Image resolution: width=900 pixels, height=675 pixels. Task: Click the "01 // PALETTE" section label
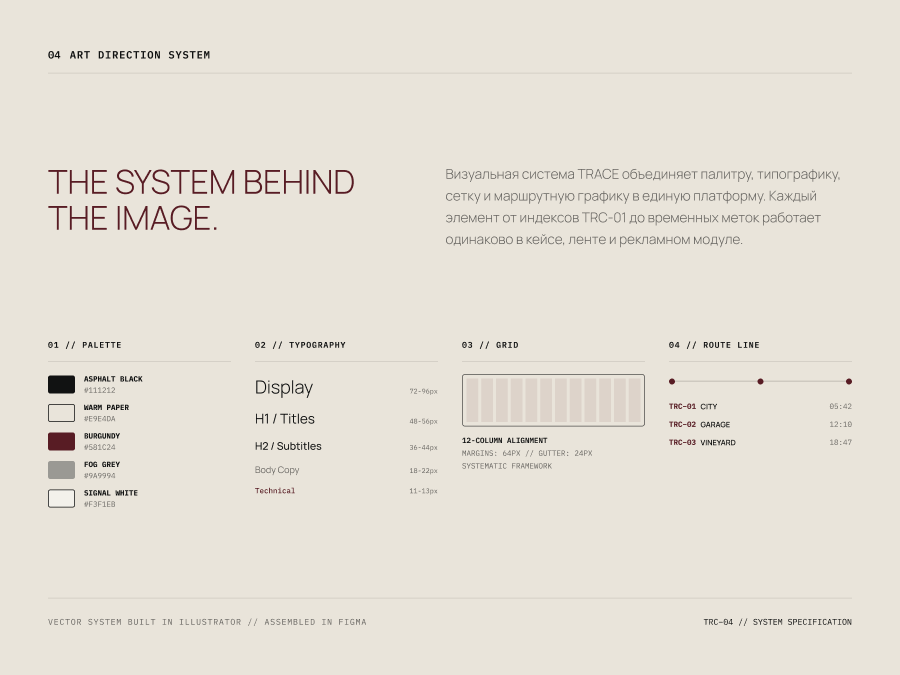(x=85, y=345)
